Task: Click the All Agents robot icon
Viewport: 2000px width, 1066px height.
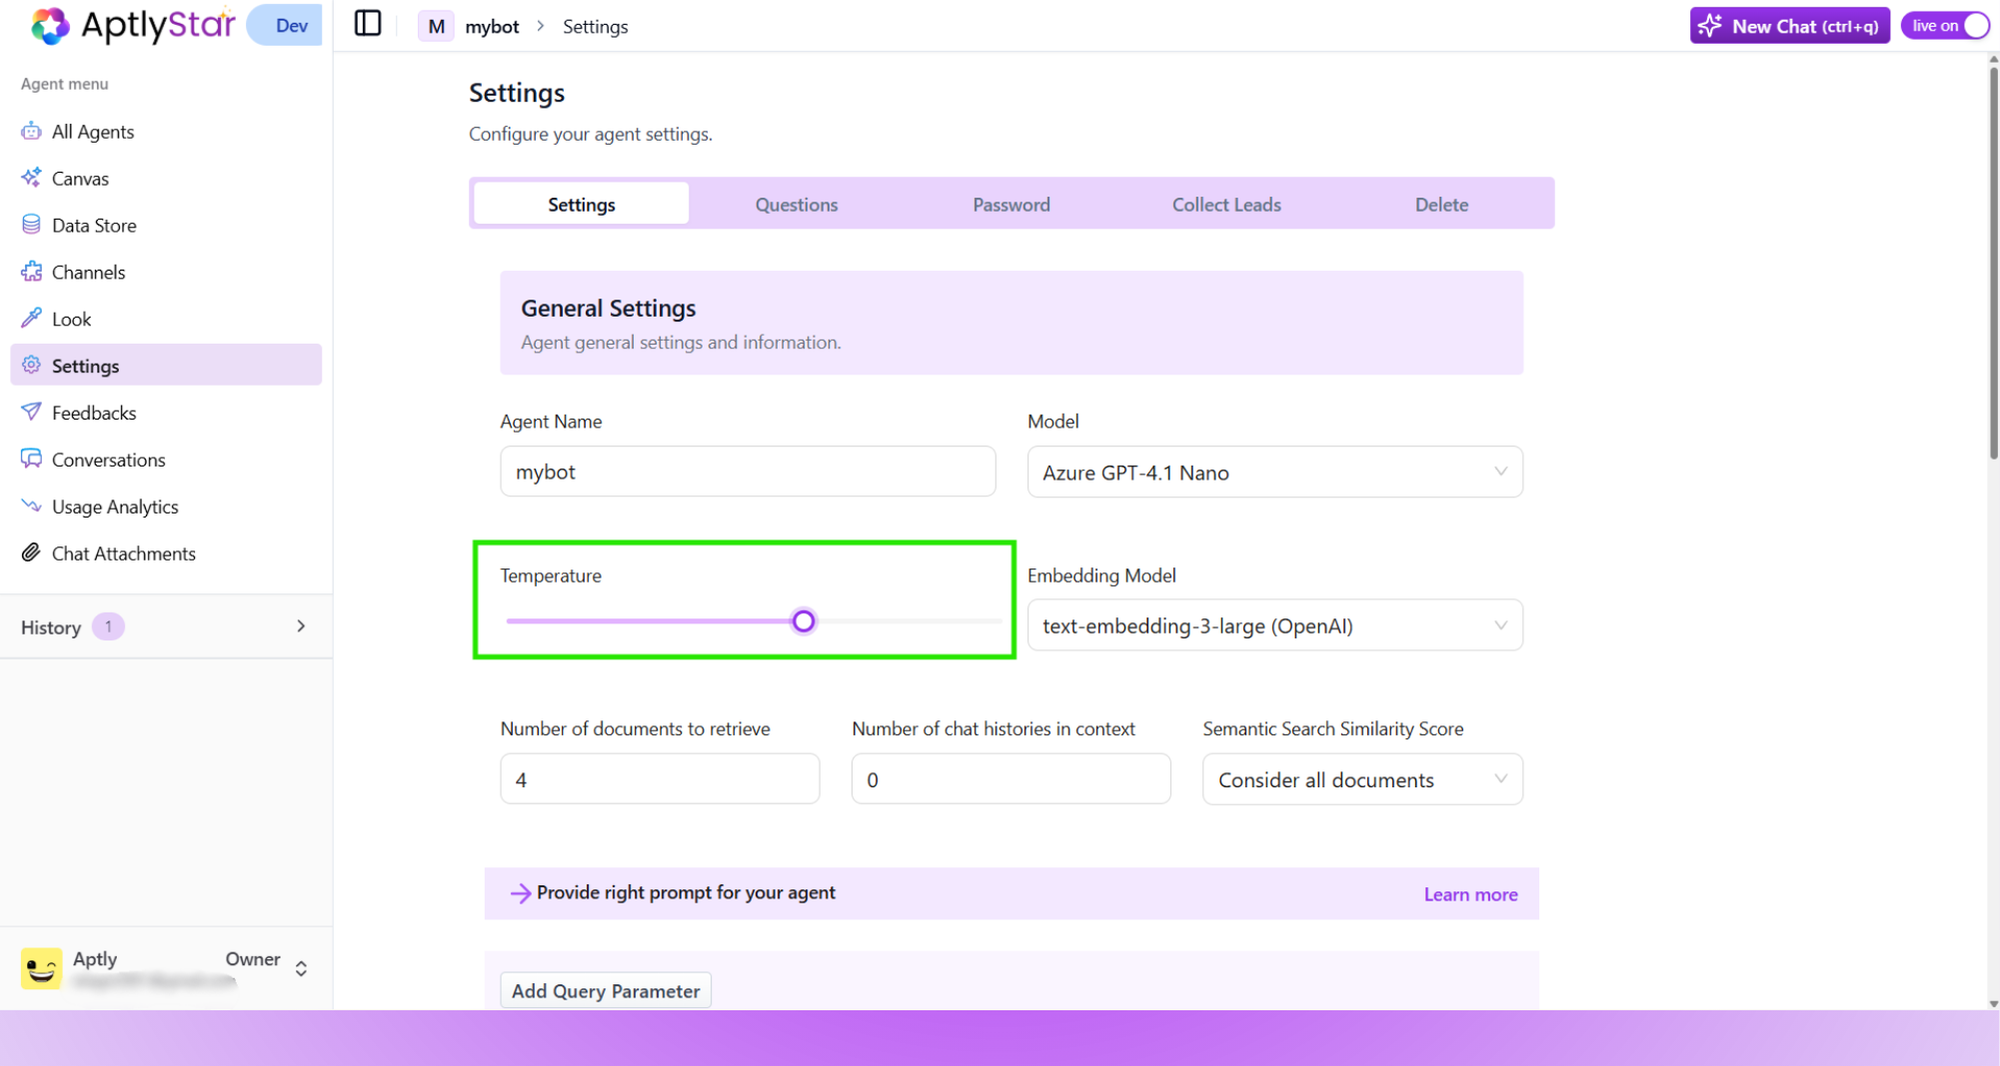Action: (31, 131)
